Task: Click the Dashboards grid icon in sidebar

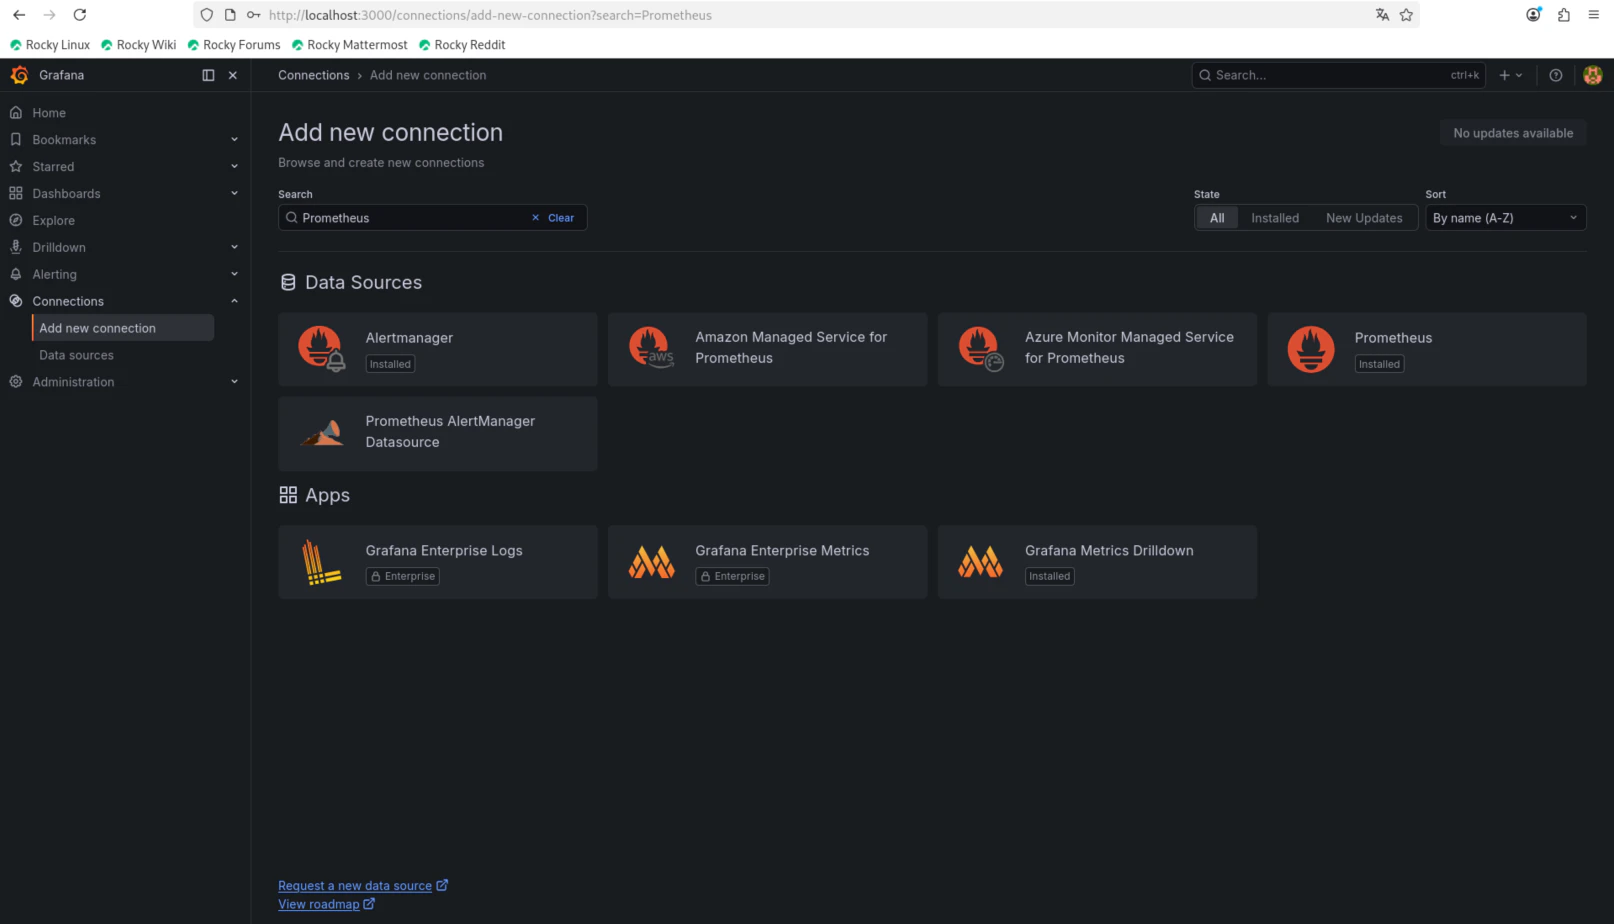Action: click(x=16, y=194)
